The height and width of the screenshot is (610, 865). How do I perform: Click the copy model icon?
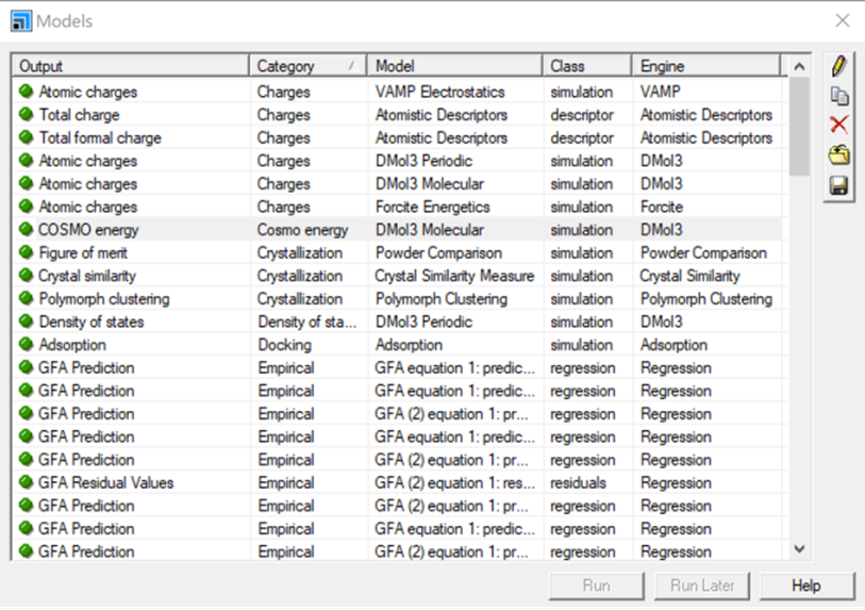pos(839,96)
